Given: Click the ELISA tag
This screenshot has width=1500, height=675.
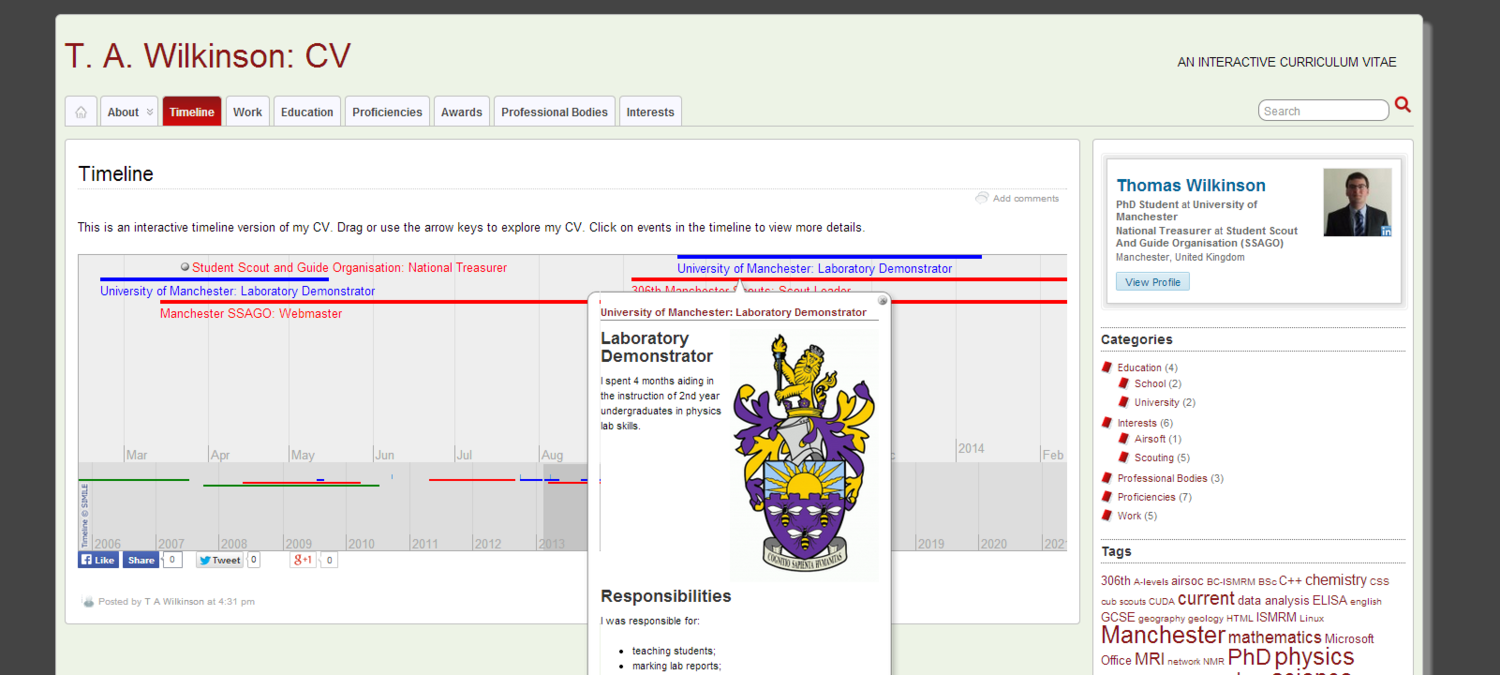Looking at the screenshot, I should [x=1329, y=600].
